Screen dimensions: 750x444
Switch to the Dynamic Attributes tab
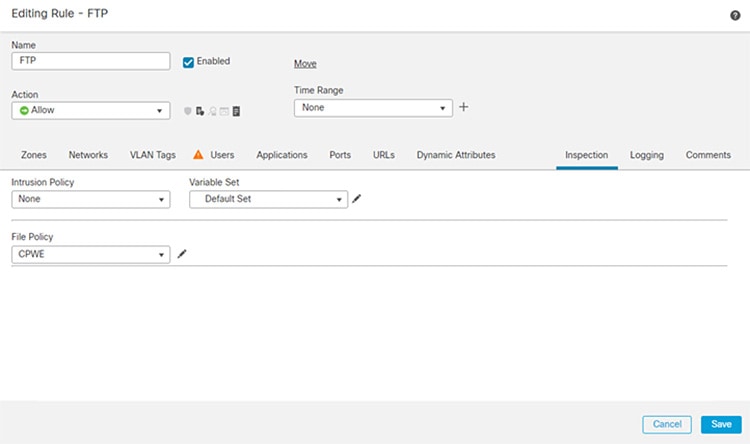[x=456, y=155]
